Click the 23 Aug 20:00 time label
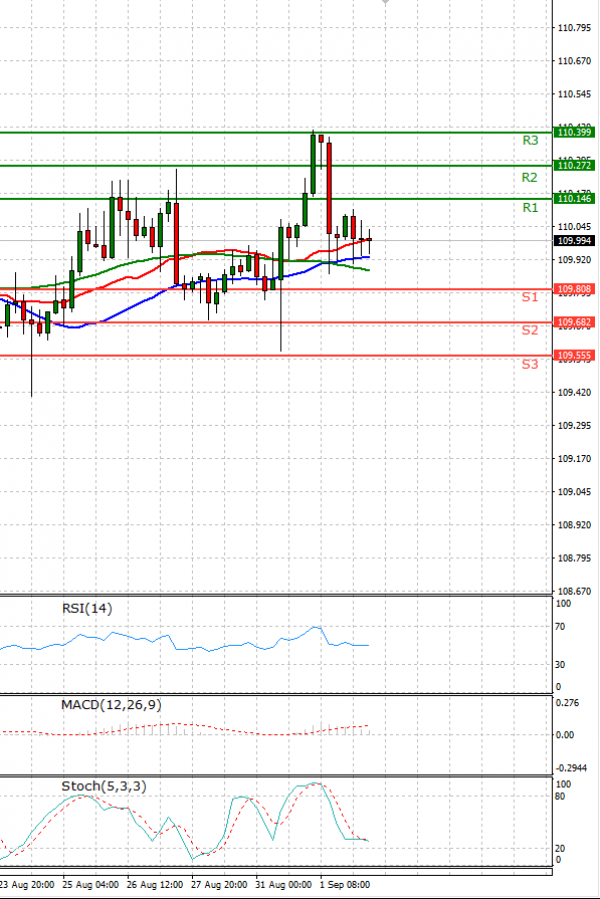 tap(27, 885)
